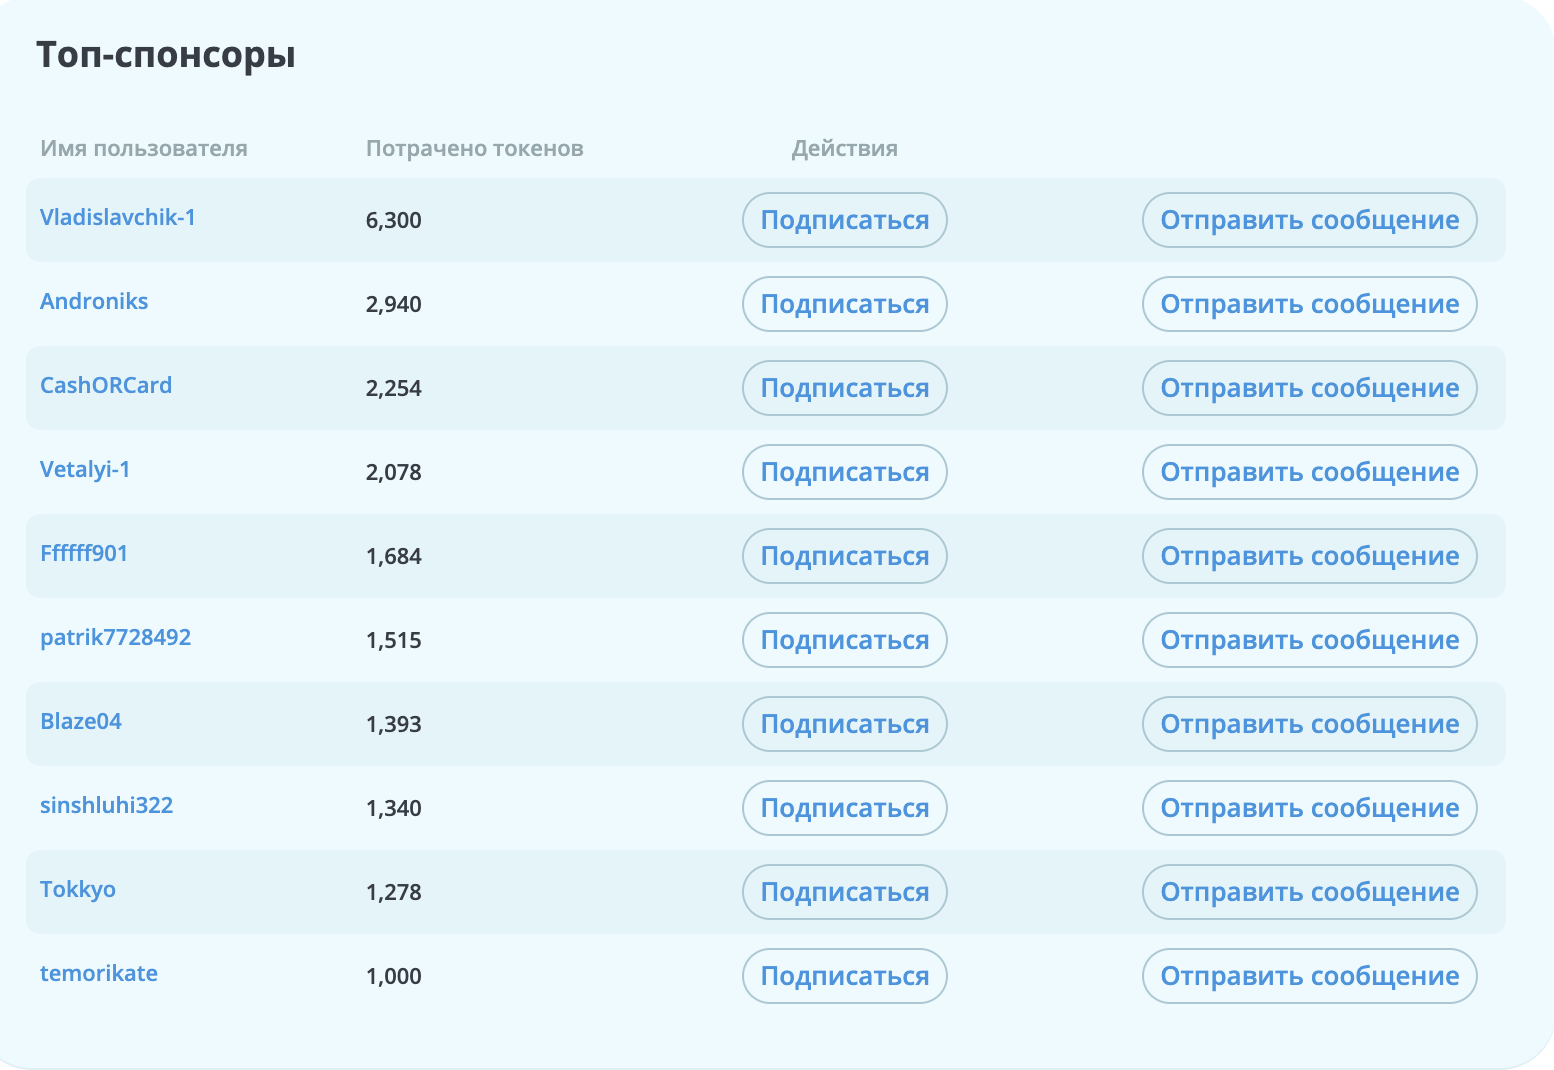The height and width of the screenshot is (1070, 1554).
Task: Select the 2,078 tokens value
Action: pyautogui.click(x=394, y=472)
